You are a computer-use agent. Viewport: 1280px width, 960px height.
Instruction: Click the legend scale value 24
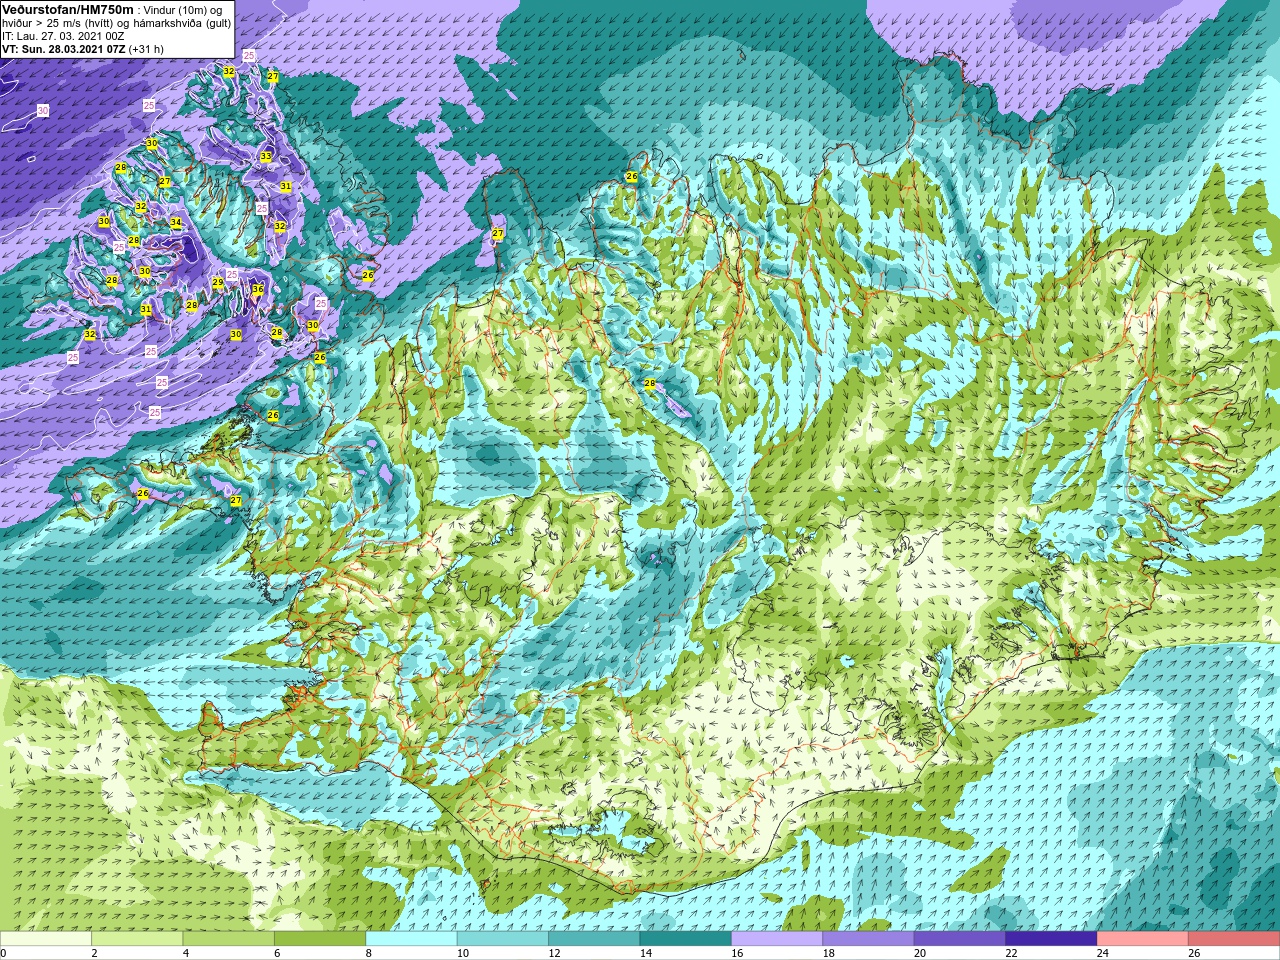[x=1104, y=953]
